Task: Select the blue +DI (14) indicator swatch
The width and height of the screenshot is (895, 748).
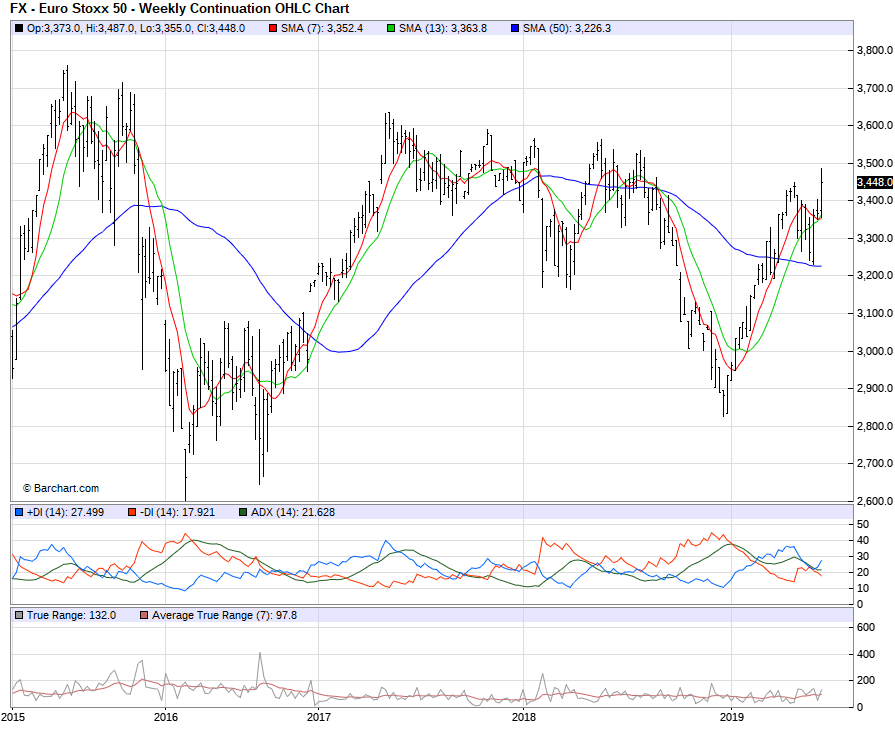Action: 19,512
